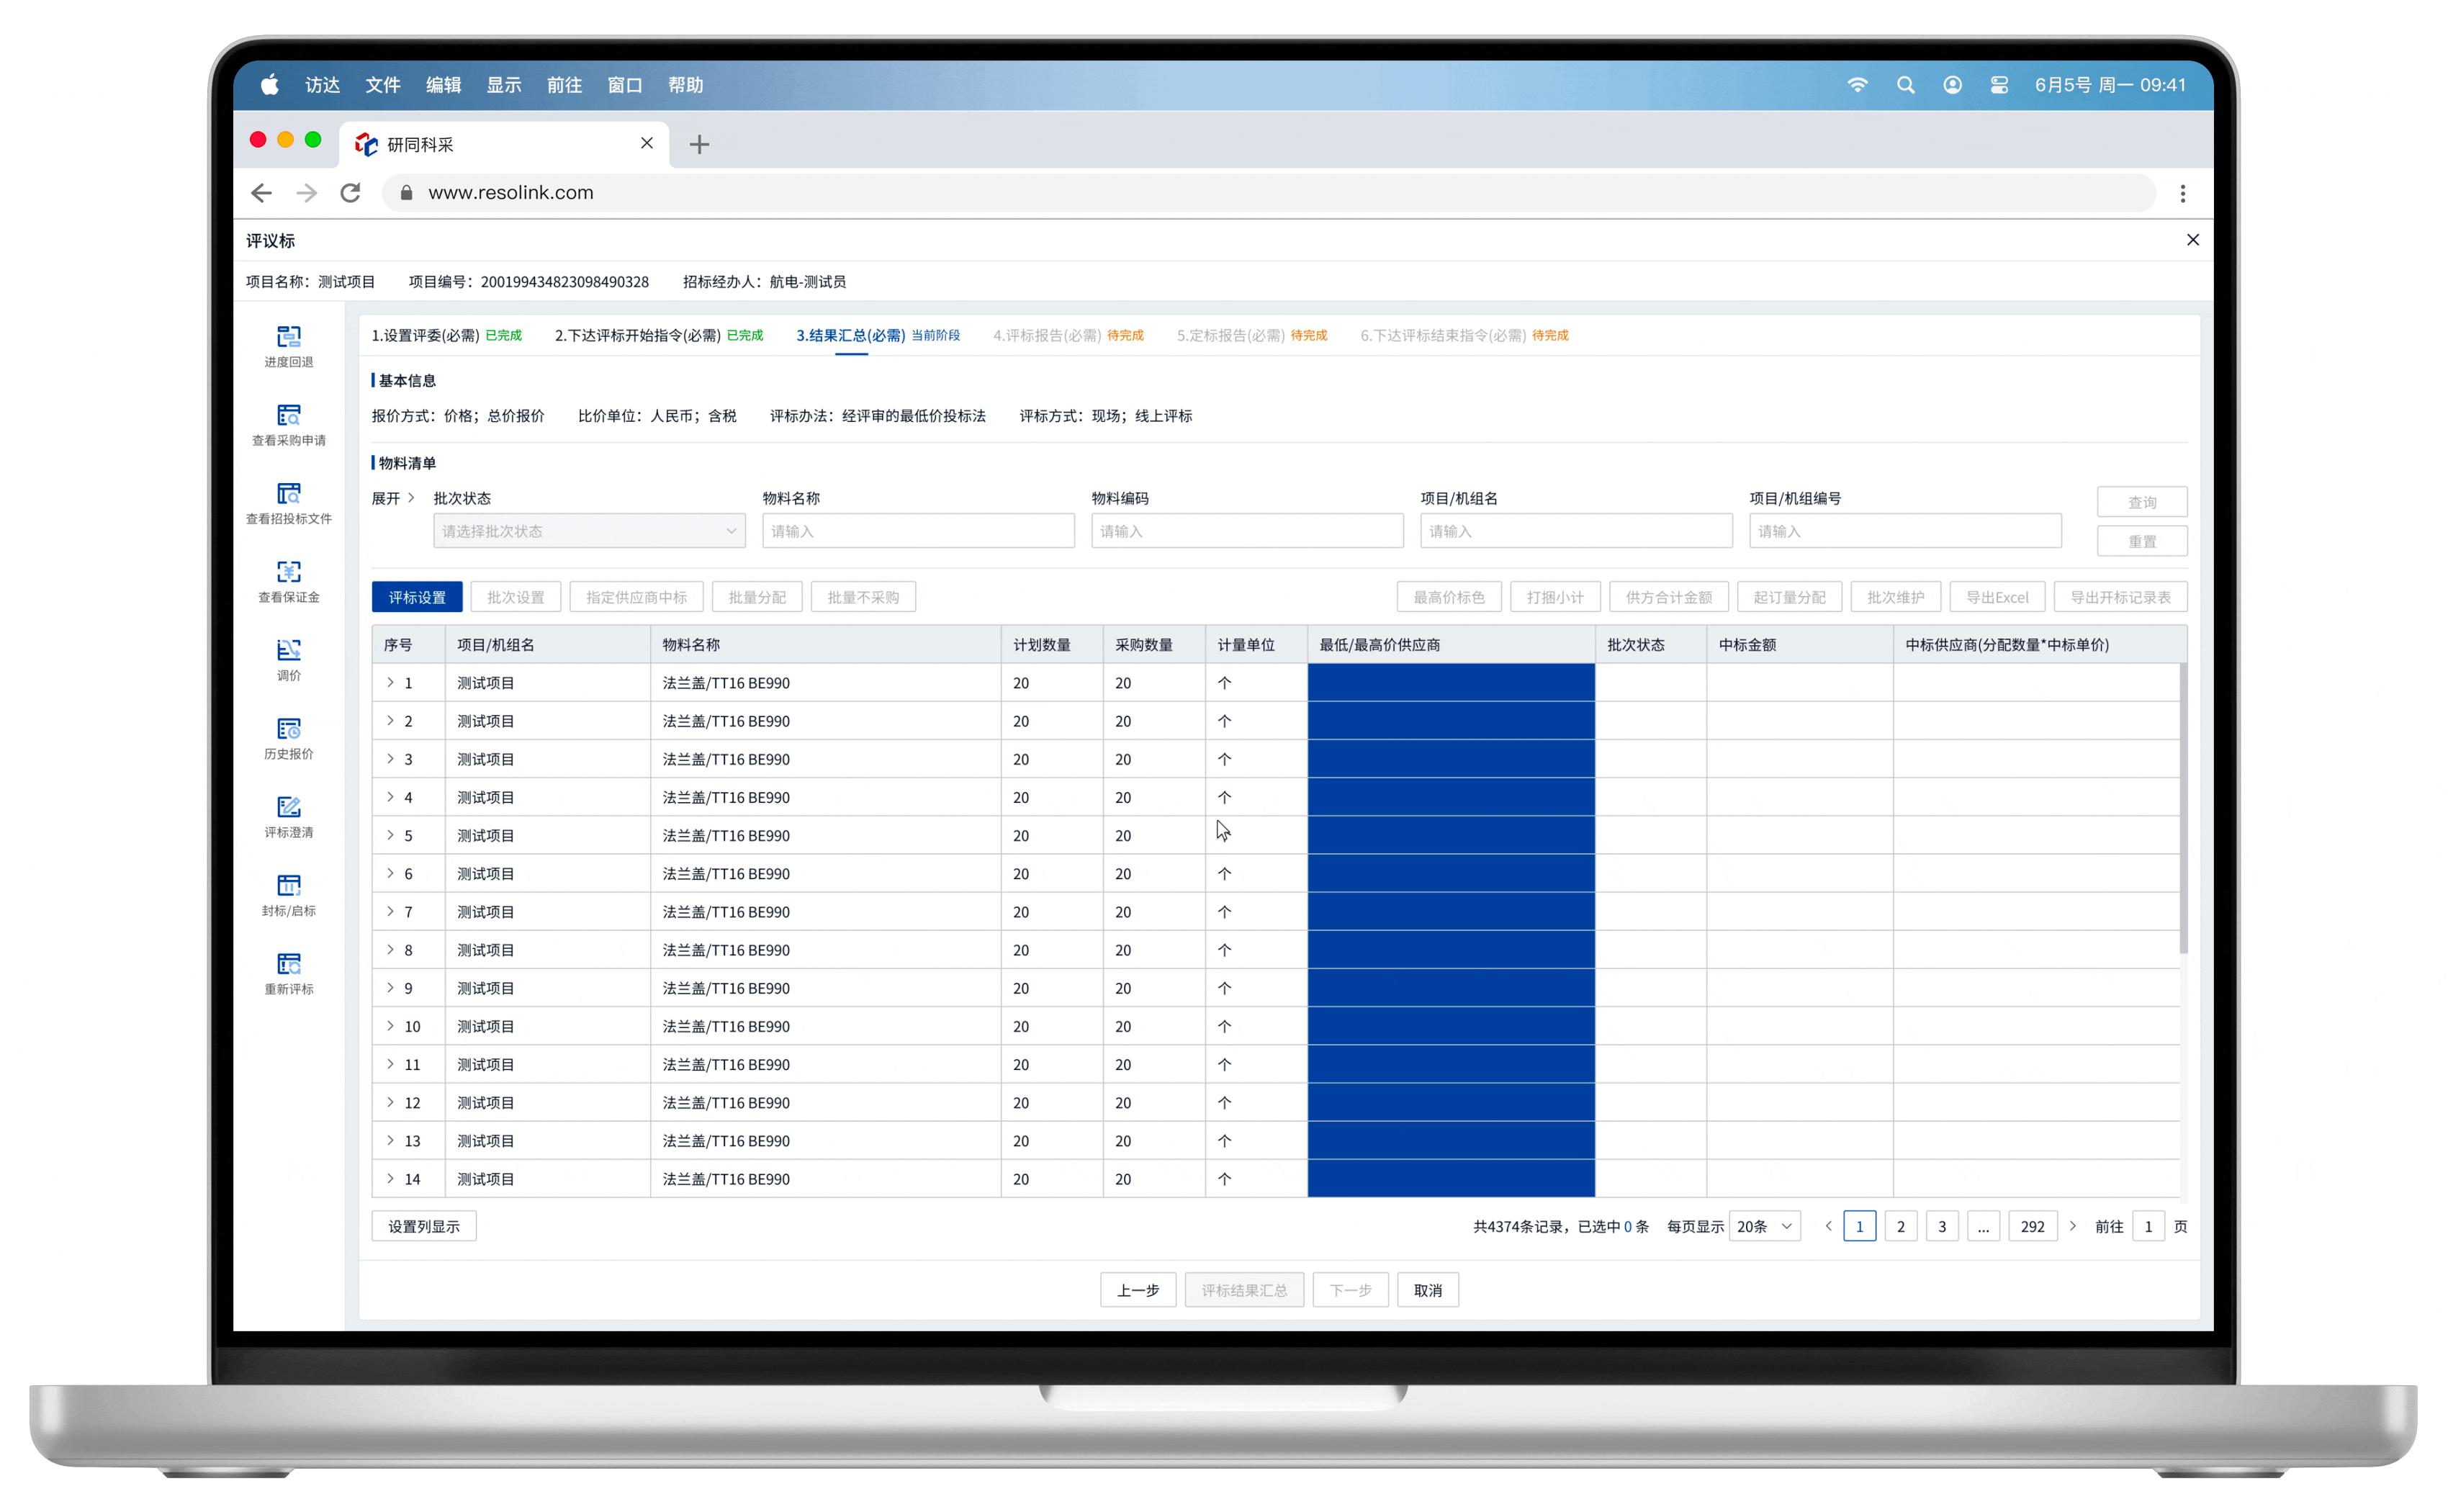
Task: Click the 评标设置 button
Action: click(x=417, y=597)
